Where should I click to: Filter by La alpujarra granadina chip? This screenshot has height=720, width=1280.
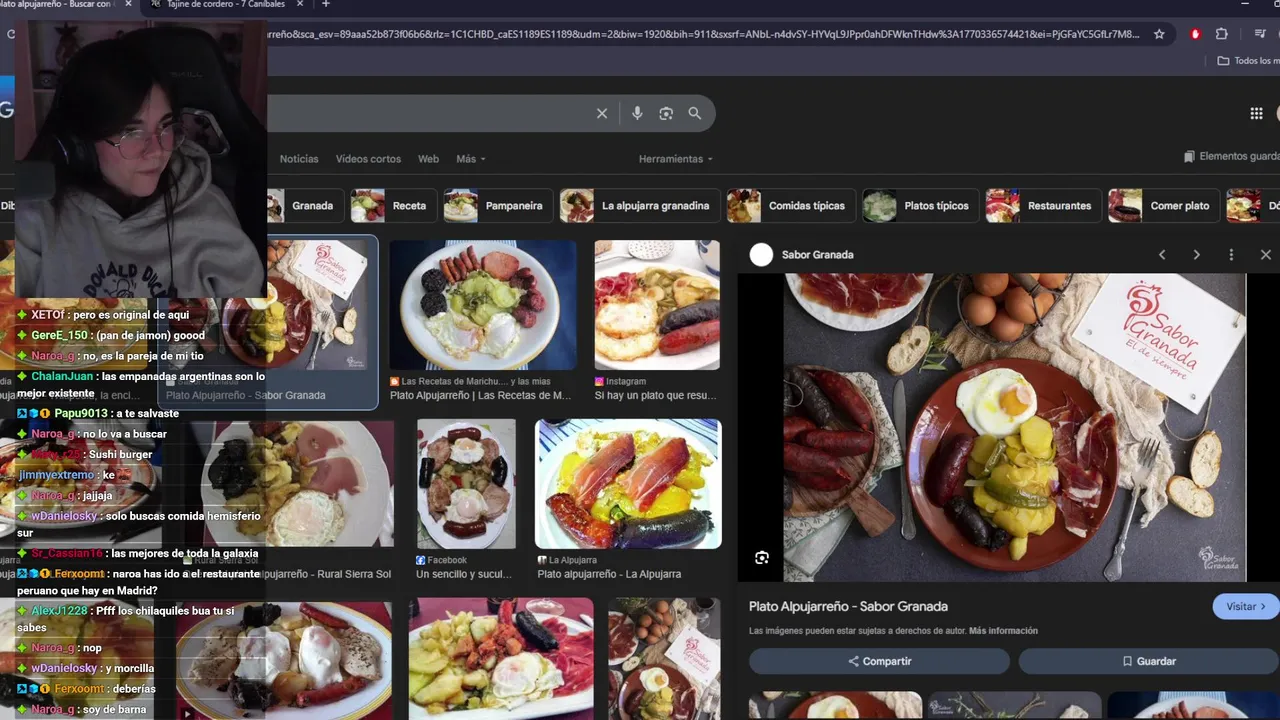pyautogui.click(x=640, y=206)
